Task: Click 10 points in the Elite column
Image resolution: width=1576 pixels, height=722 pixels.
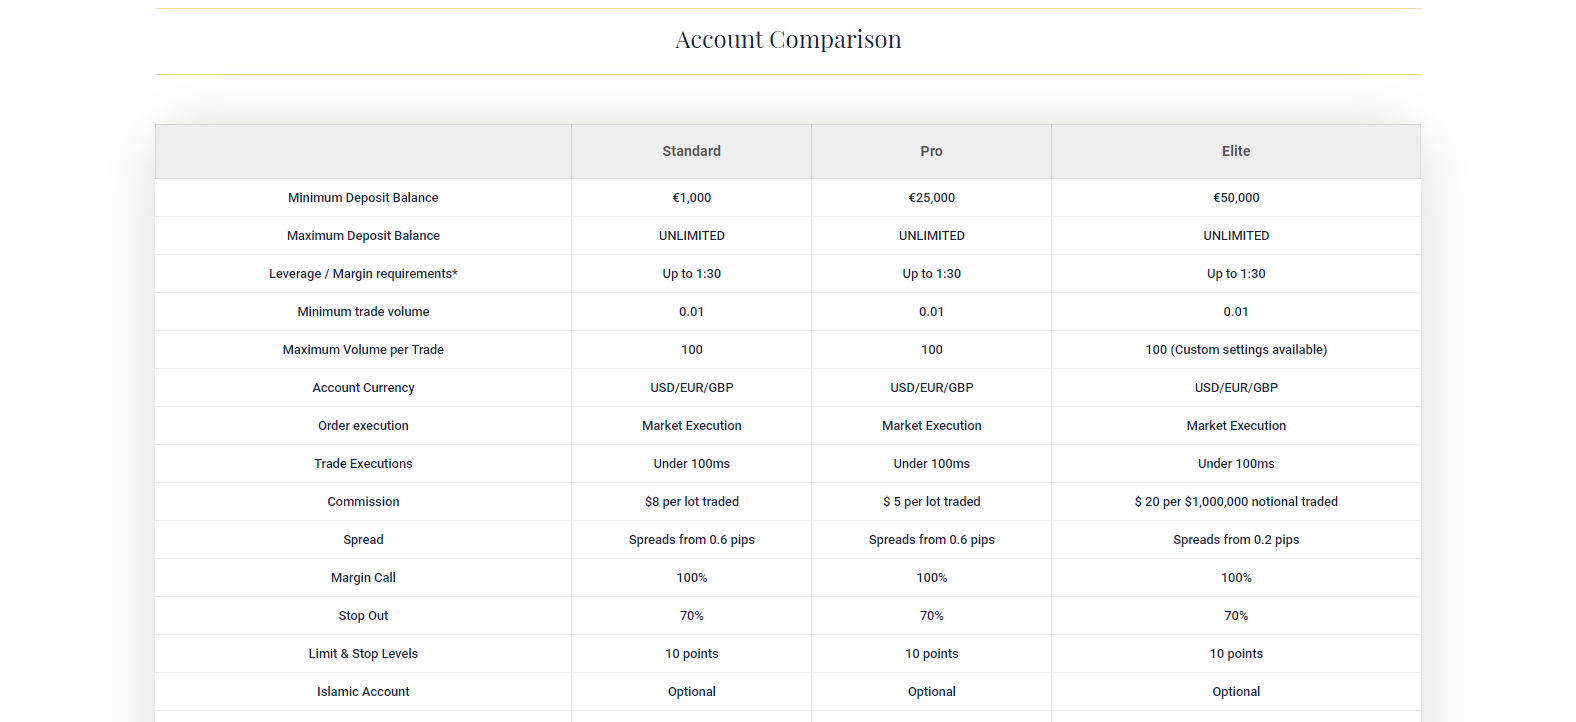Action: [1236, 654]
